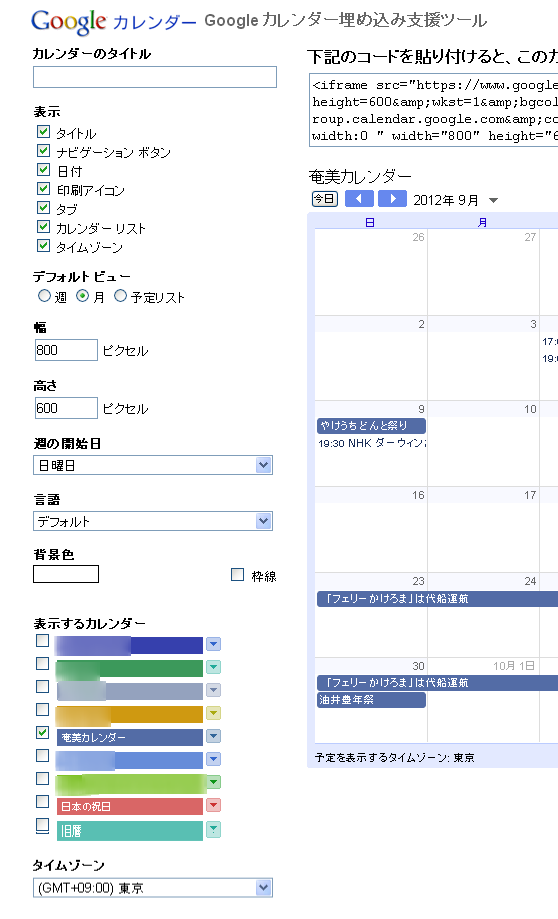558x919 pixels.
Task: Open the 2012年 9月 date picker arrow
Action: [x=494, y=200]
